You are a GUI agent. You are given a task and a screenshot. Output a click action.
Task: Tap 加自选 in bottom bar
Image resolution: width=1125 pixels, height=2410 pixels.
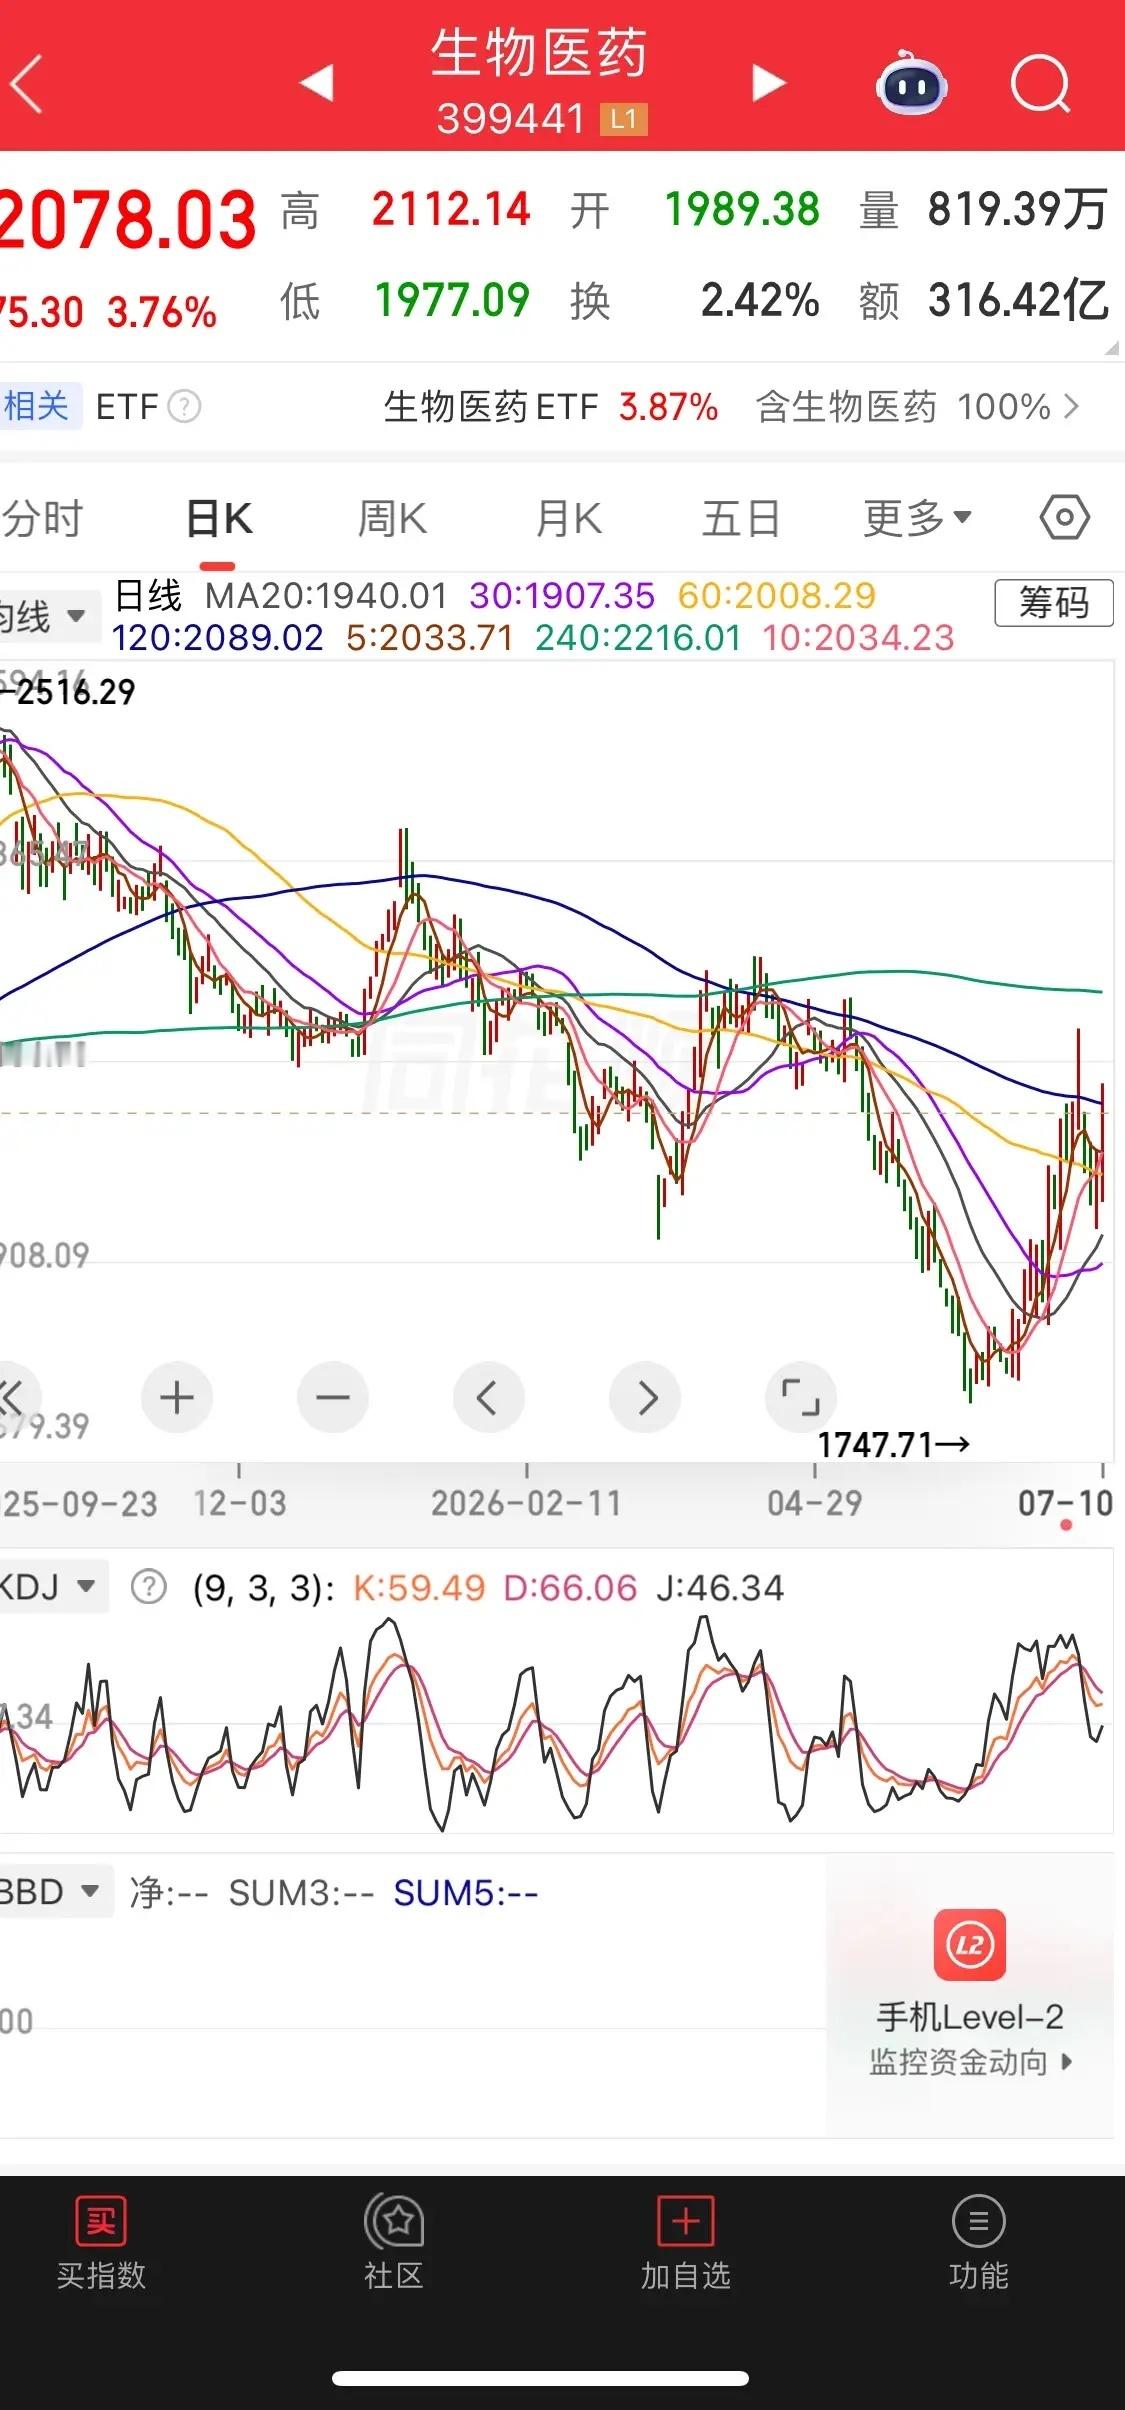pos(686,2240)
